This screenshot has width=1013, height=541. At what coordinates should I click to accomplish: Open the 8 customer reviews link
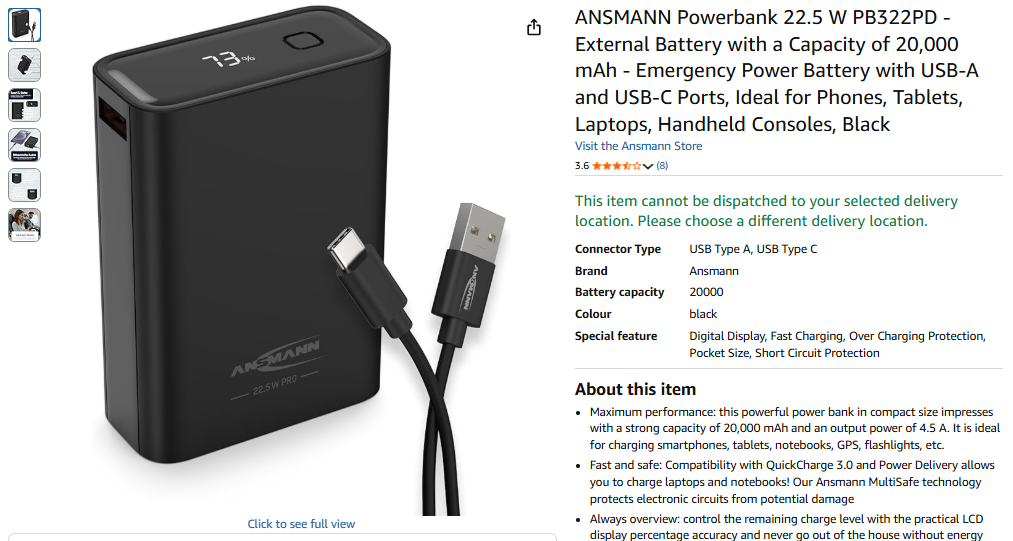tap(662, 166)
